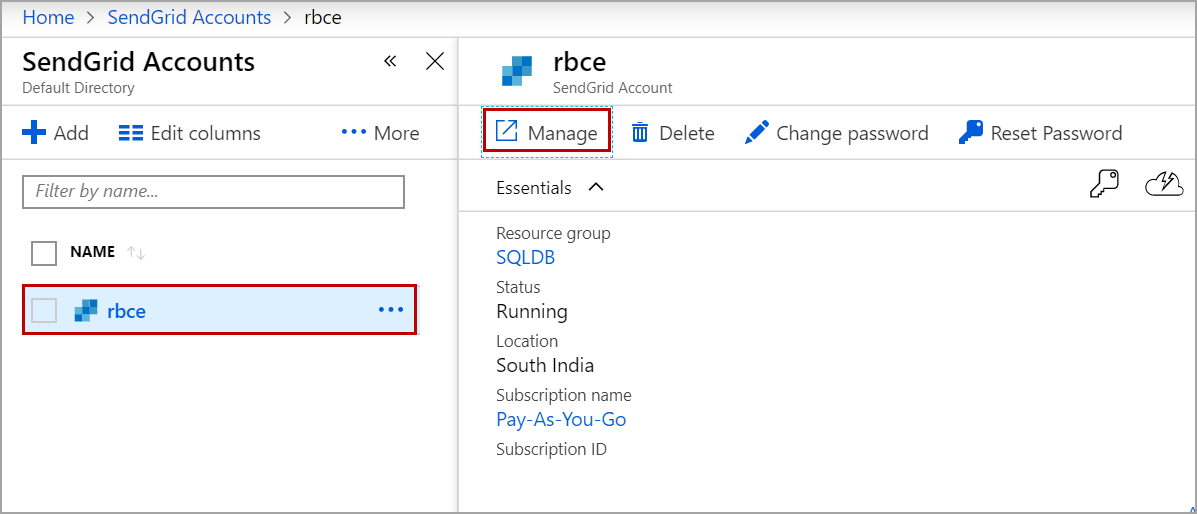Open Edit columns list icon

(131, 133)
